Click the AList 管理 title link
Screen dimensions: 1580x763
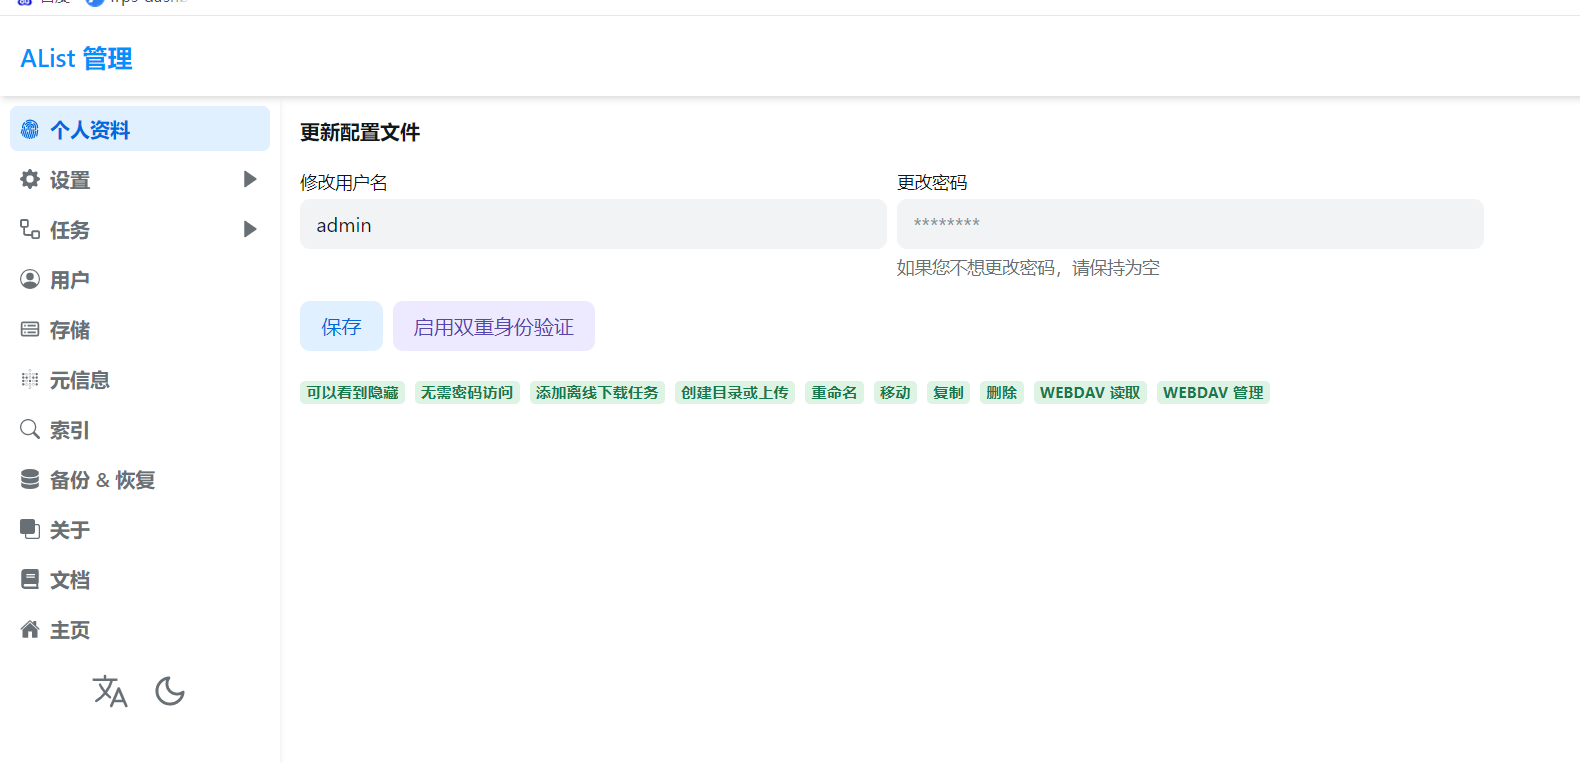[76, 58]
